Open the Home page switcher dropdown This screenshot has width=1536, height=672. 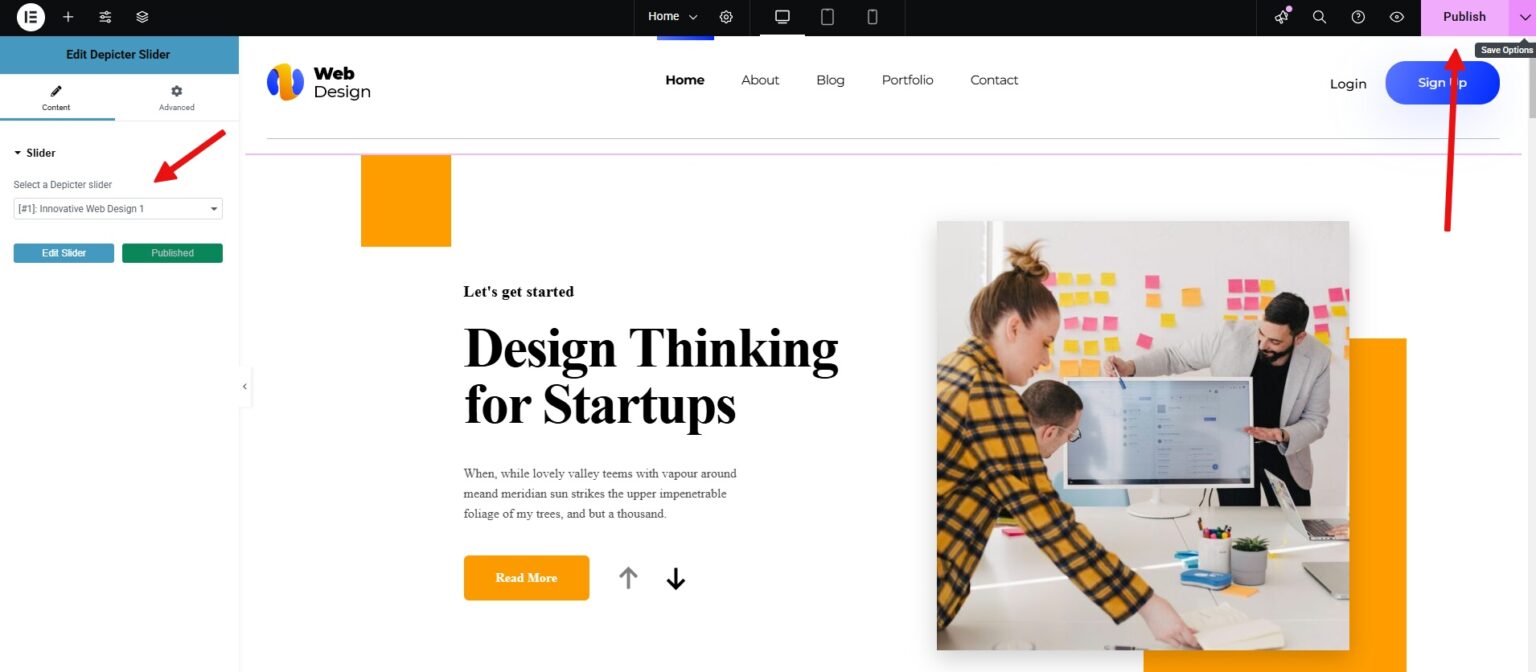[672, 16]
